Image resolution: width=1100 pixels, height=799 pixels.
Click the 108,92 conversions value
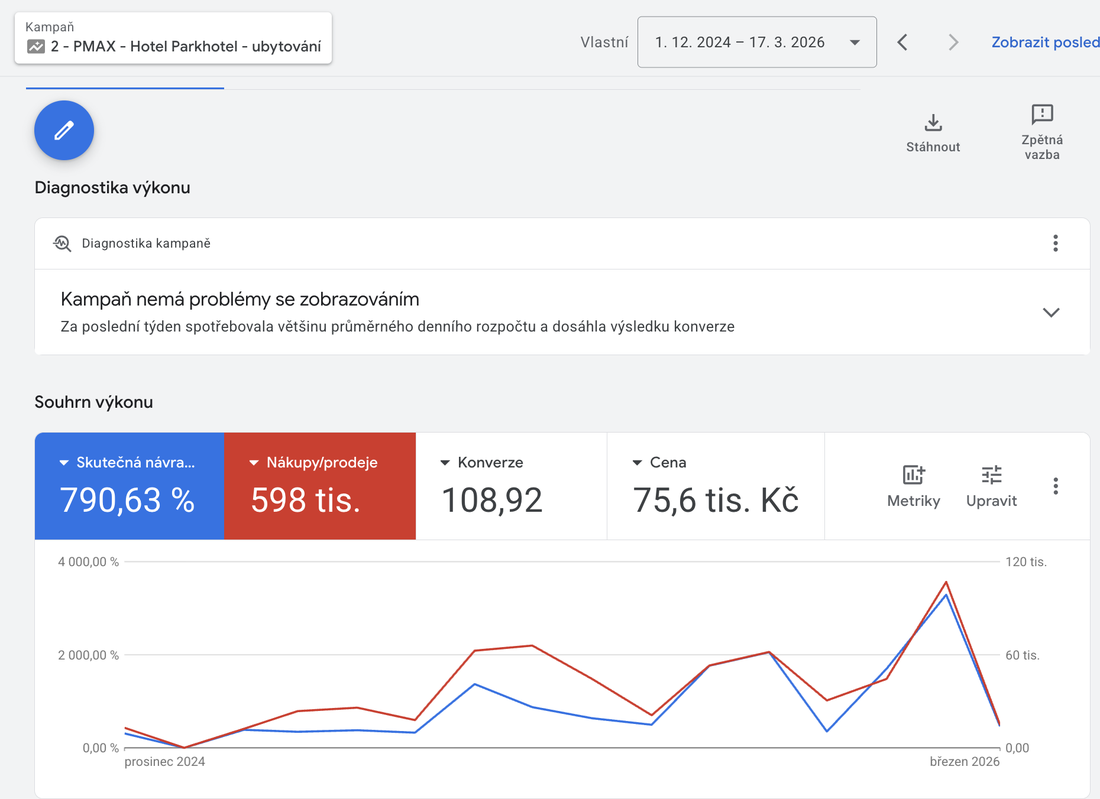(x=492, y=500)
